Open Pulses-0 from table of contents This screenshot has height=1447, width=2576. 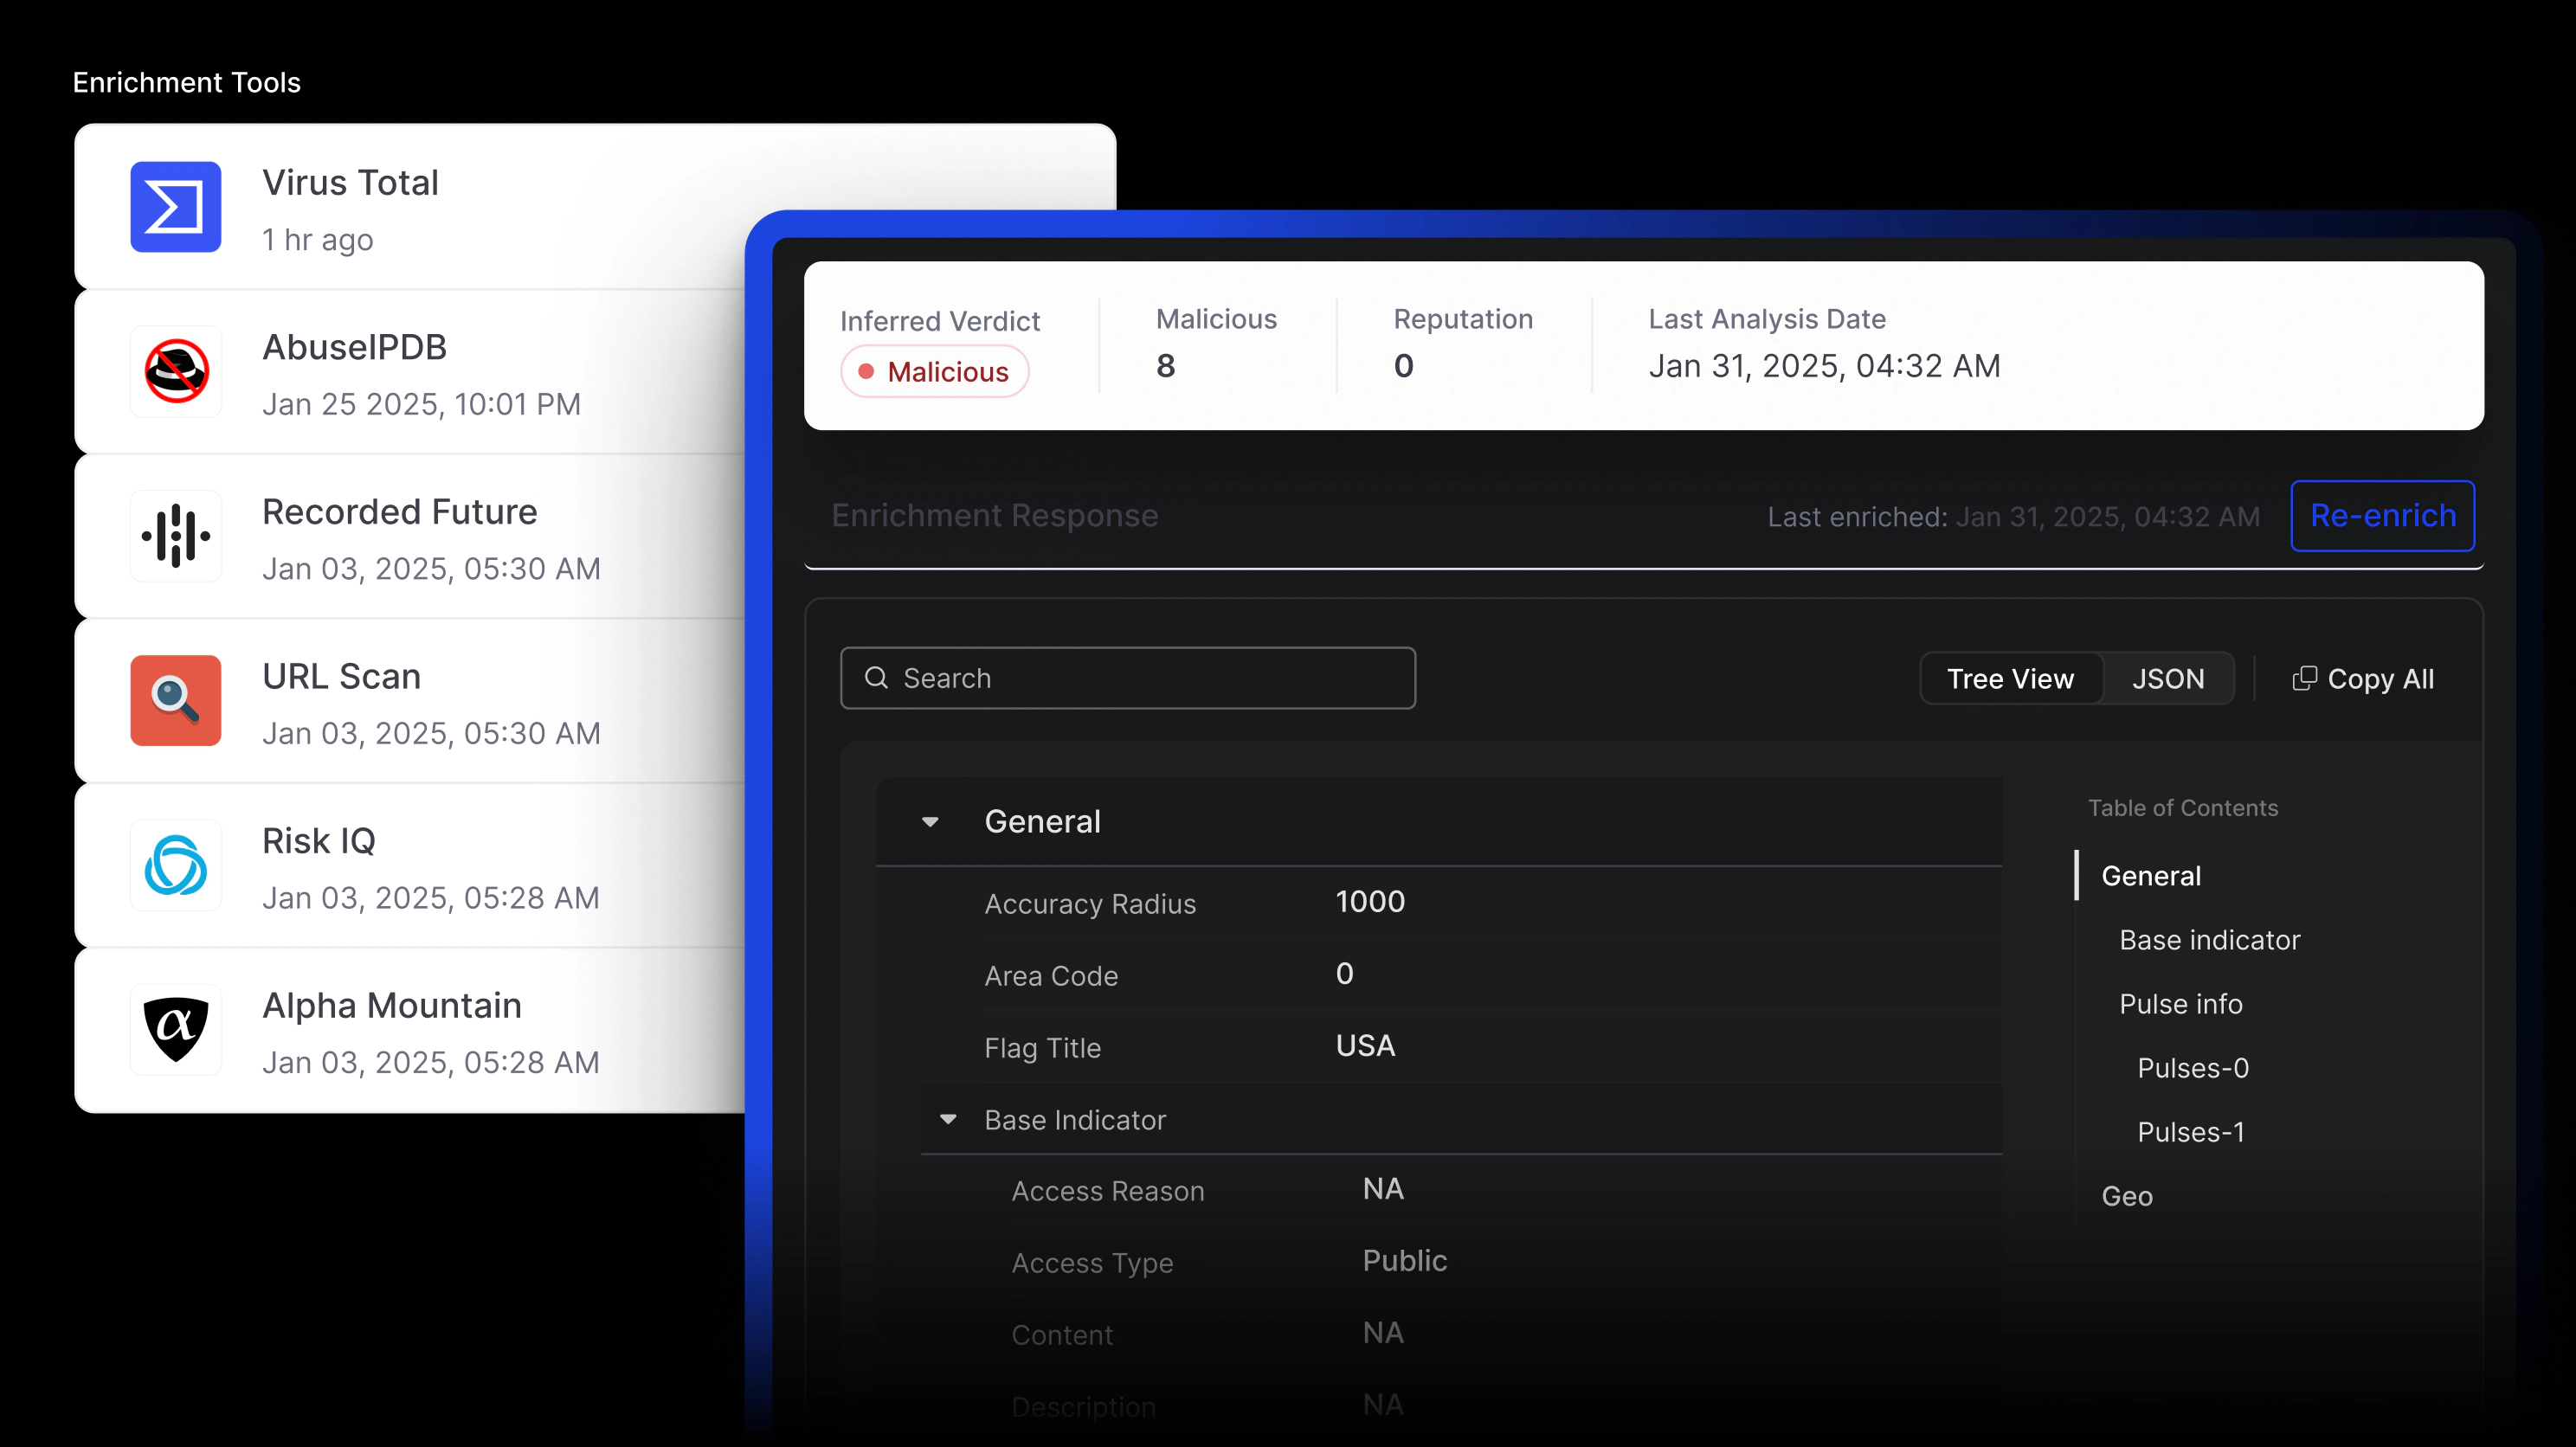click(x=2192, y=1068)
